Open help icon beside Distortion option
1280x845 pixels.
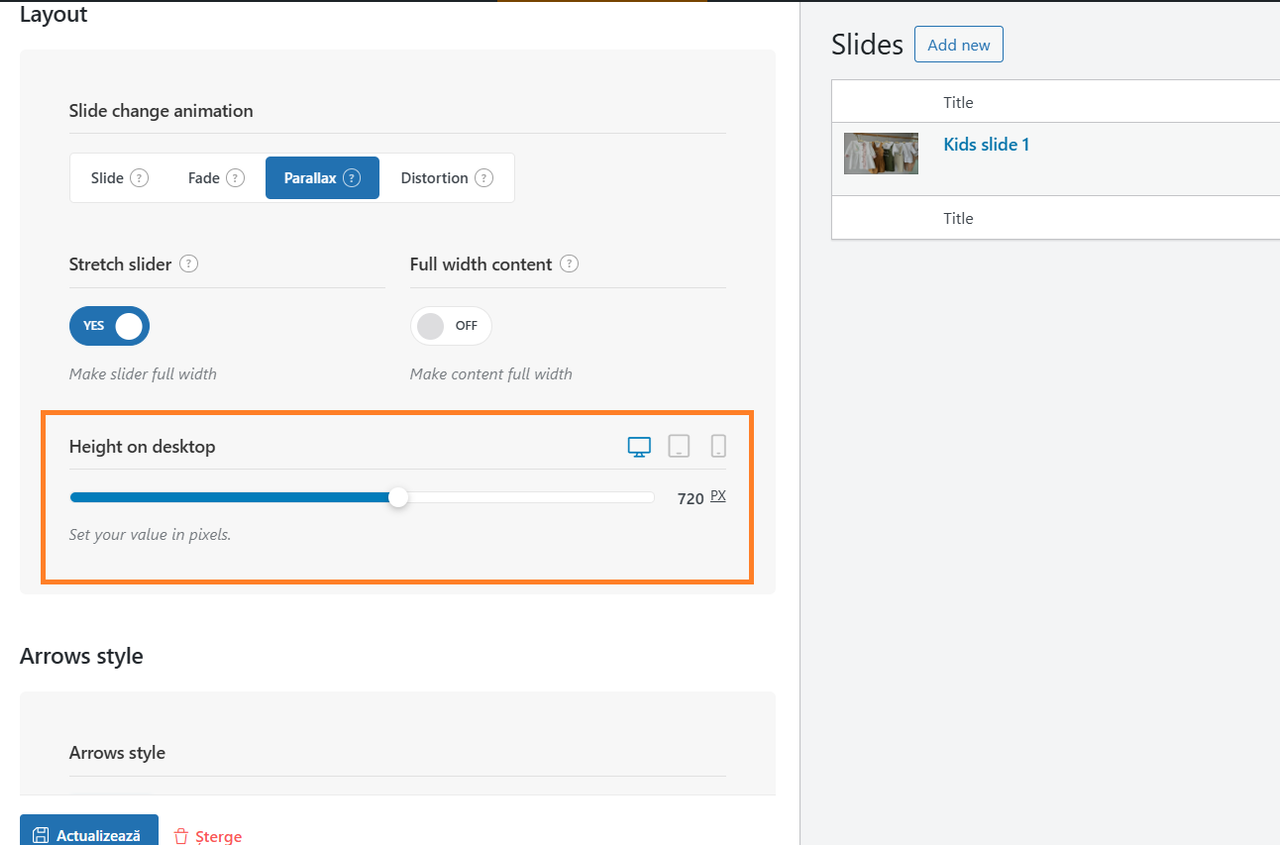coord(484,178)
